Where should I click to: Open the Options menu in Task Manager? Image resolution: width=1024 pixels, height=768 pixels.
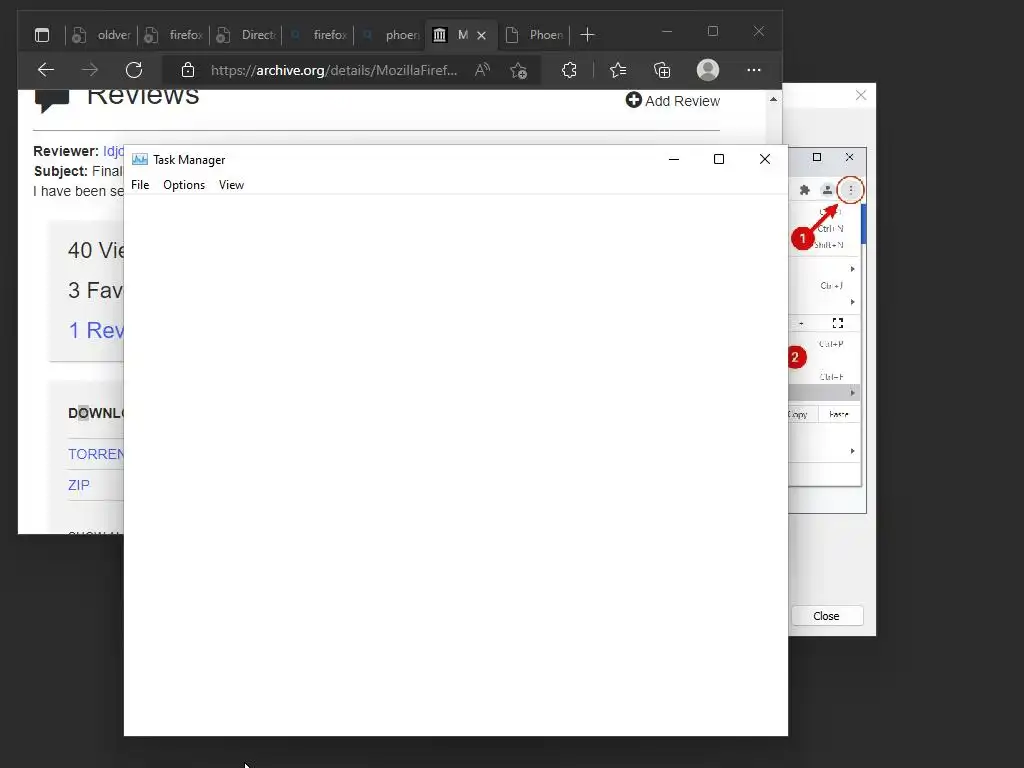click(x=184, y=185)
